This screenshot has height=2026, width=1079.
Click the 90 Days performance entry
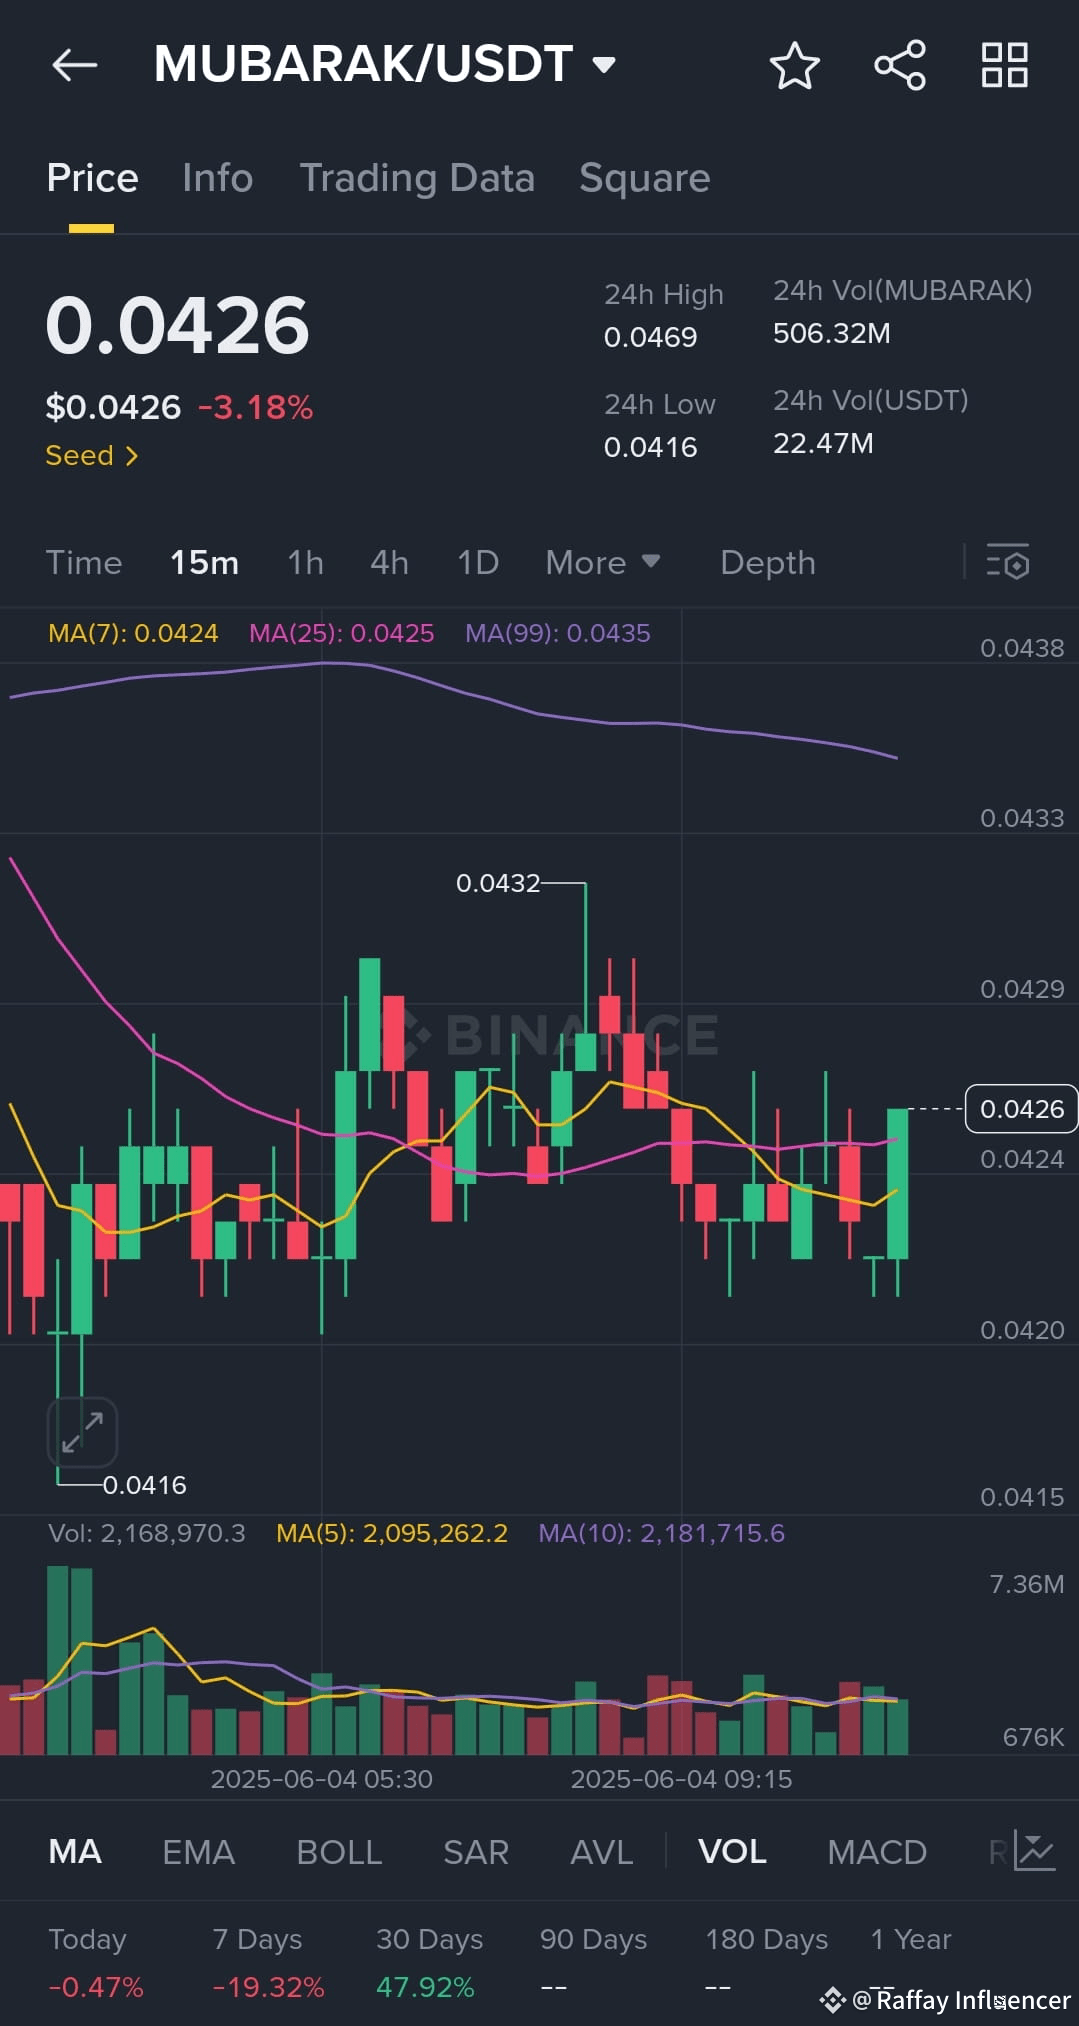(593, 1962)
